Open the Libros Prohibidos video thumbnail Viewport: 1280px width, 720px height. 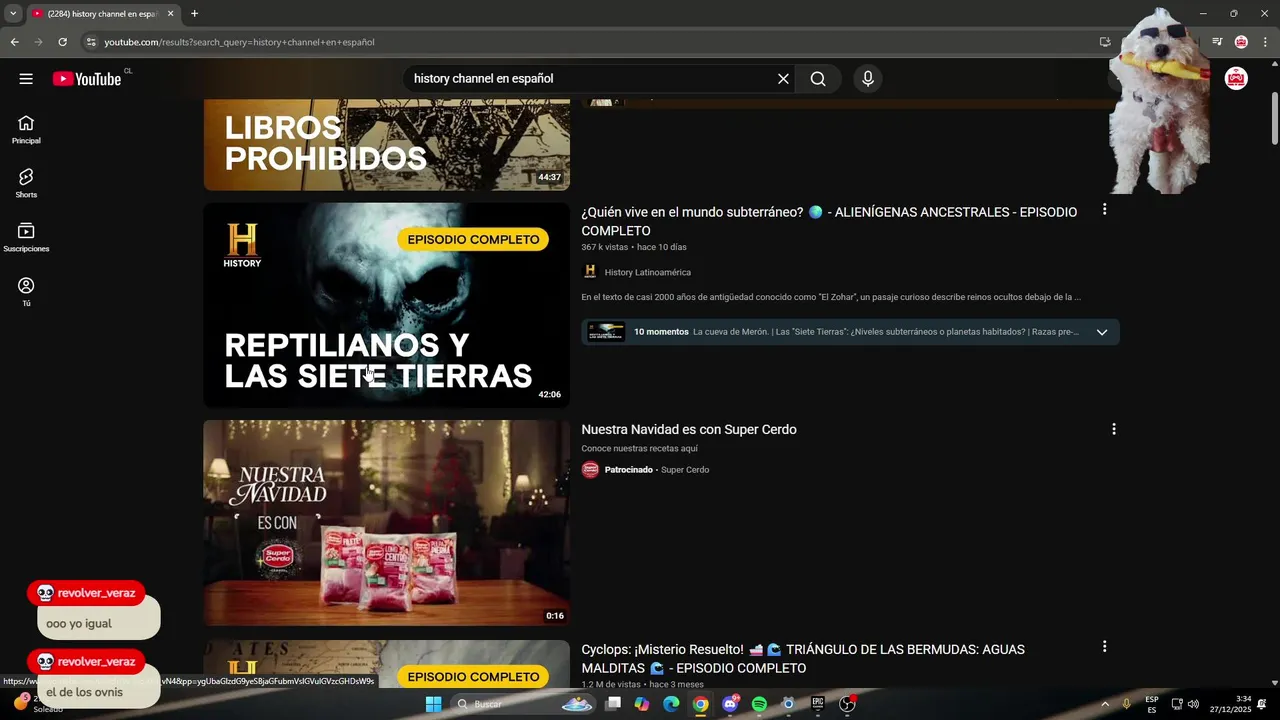pos(386,145)
